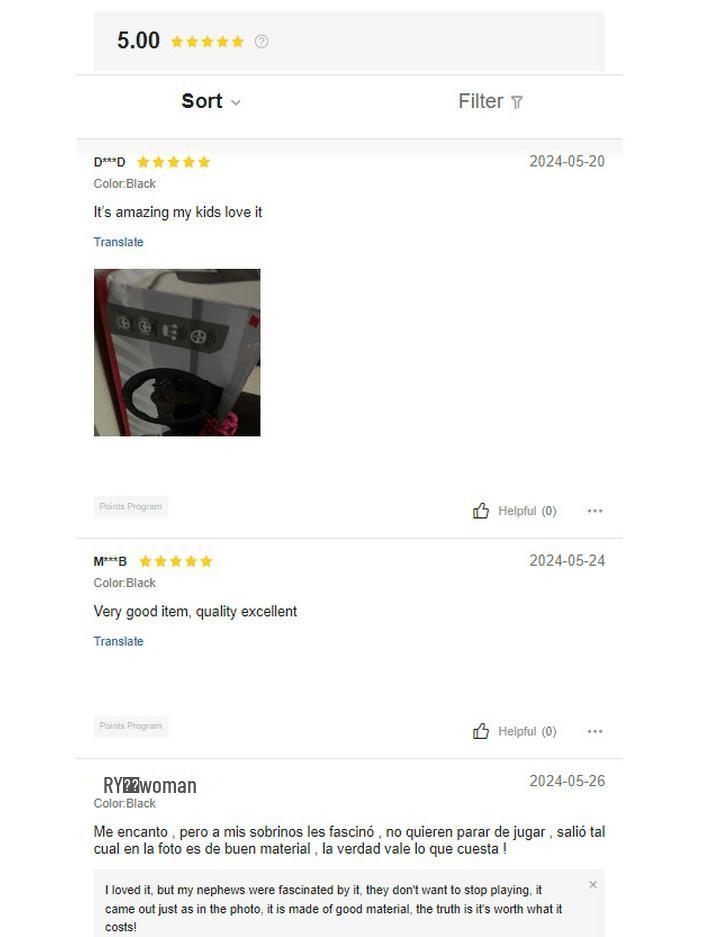703x937 pixels.
Task: Click Points Program tag under second review
Action: [130, 726]
